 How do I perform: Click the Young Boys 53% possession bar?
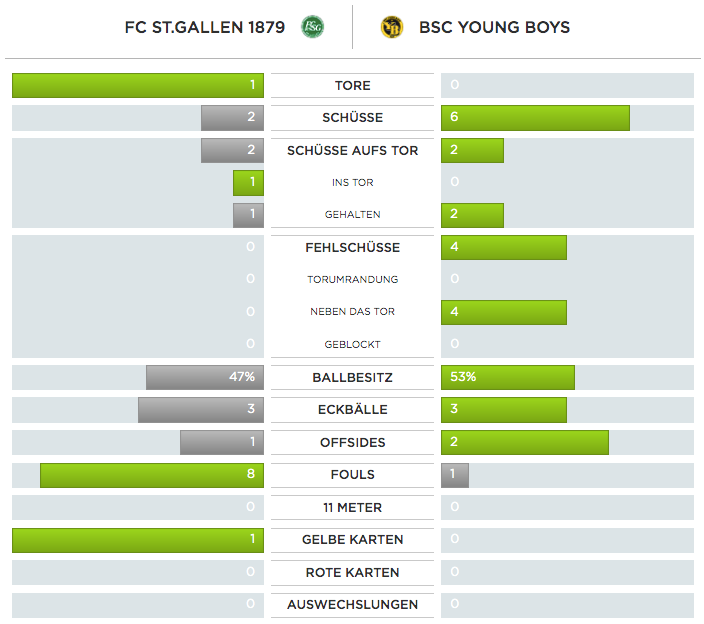(x=507, y=377)
